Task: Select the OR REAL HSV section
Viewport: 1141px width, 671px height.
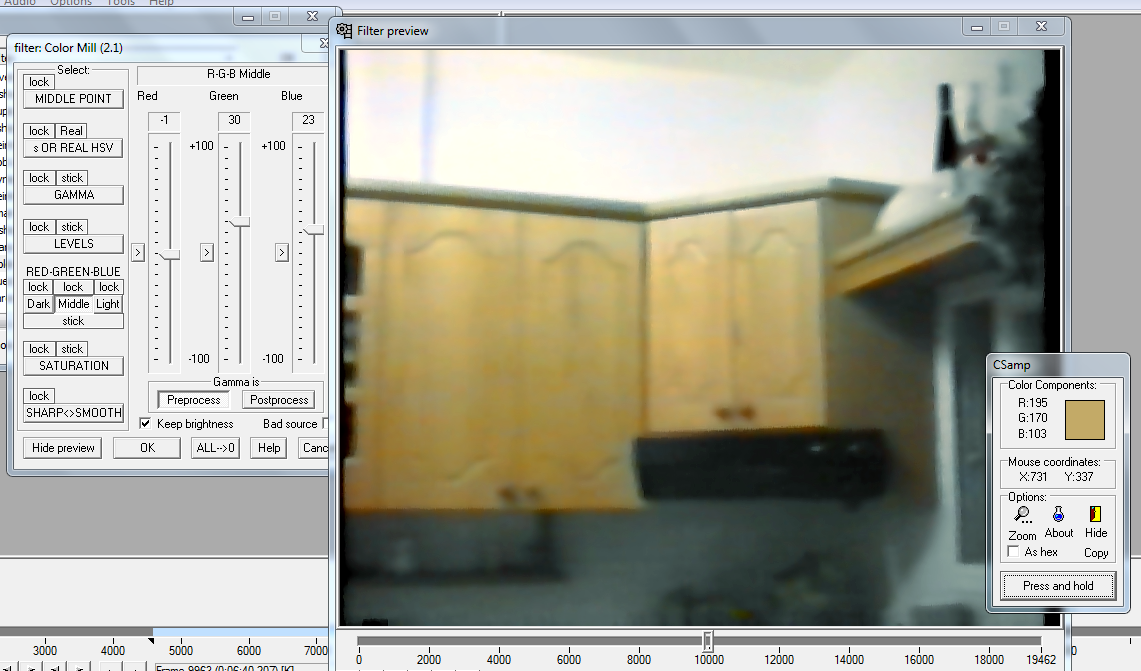Action: (73, 148)
